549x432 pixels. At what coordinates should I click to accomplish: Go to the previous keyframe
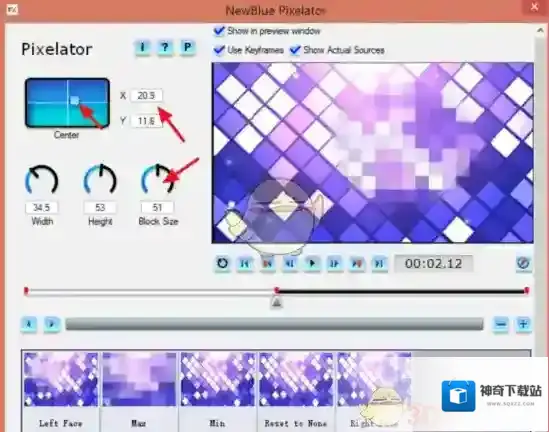tap(267, 263)
